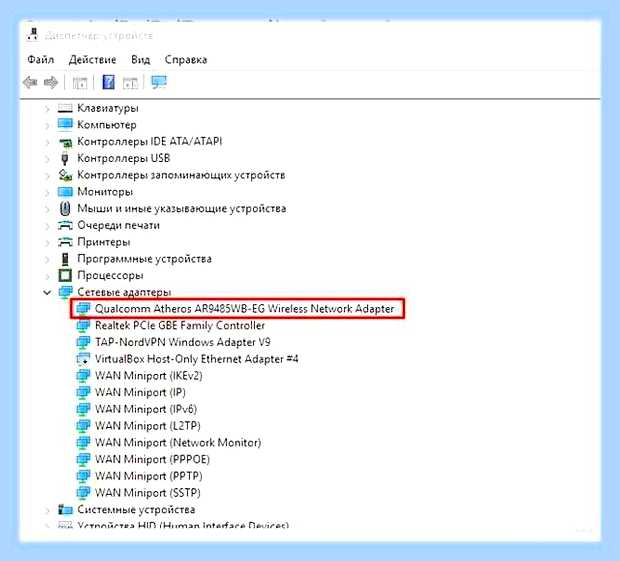Select WAN Miniport (IP) entry
This screenshot has height=561, width=620.
click(x=140, y=392)
